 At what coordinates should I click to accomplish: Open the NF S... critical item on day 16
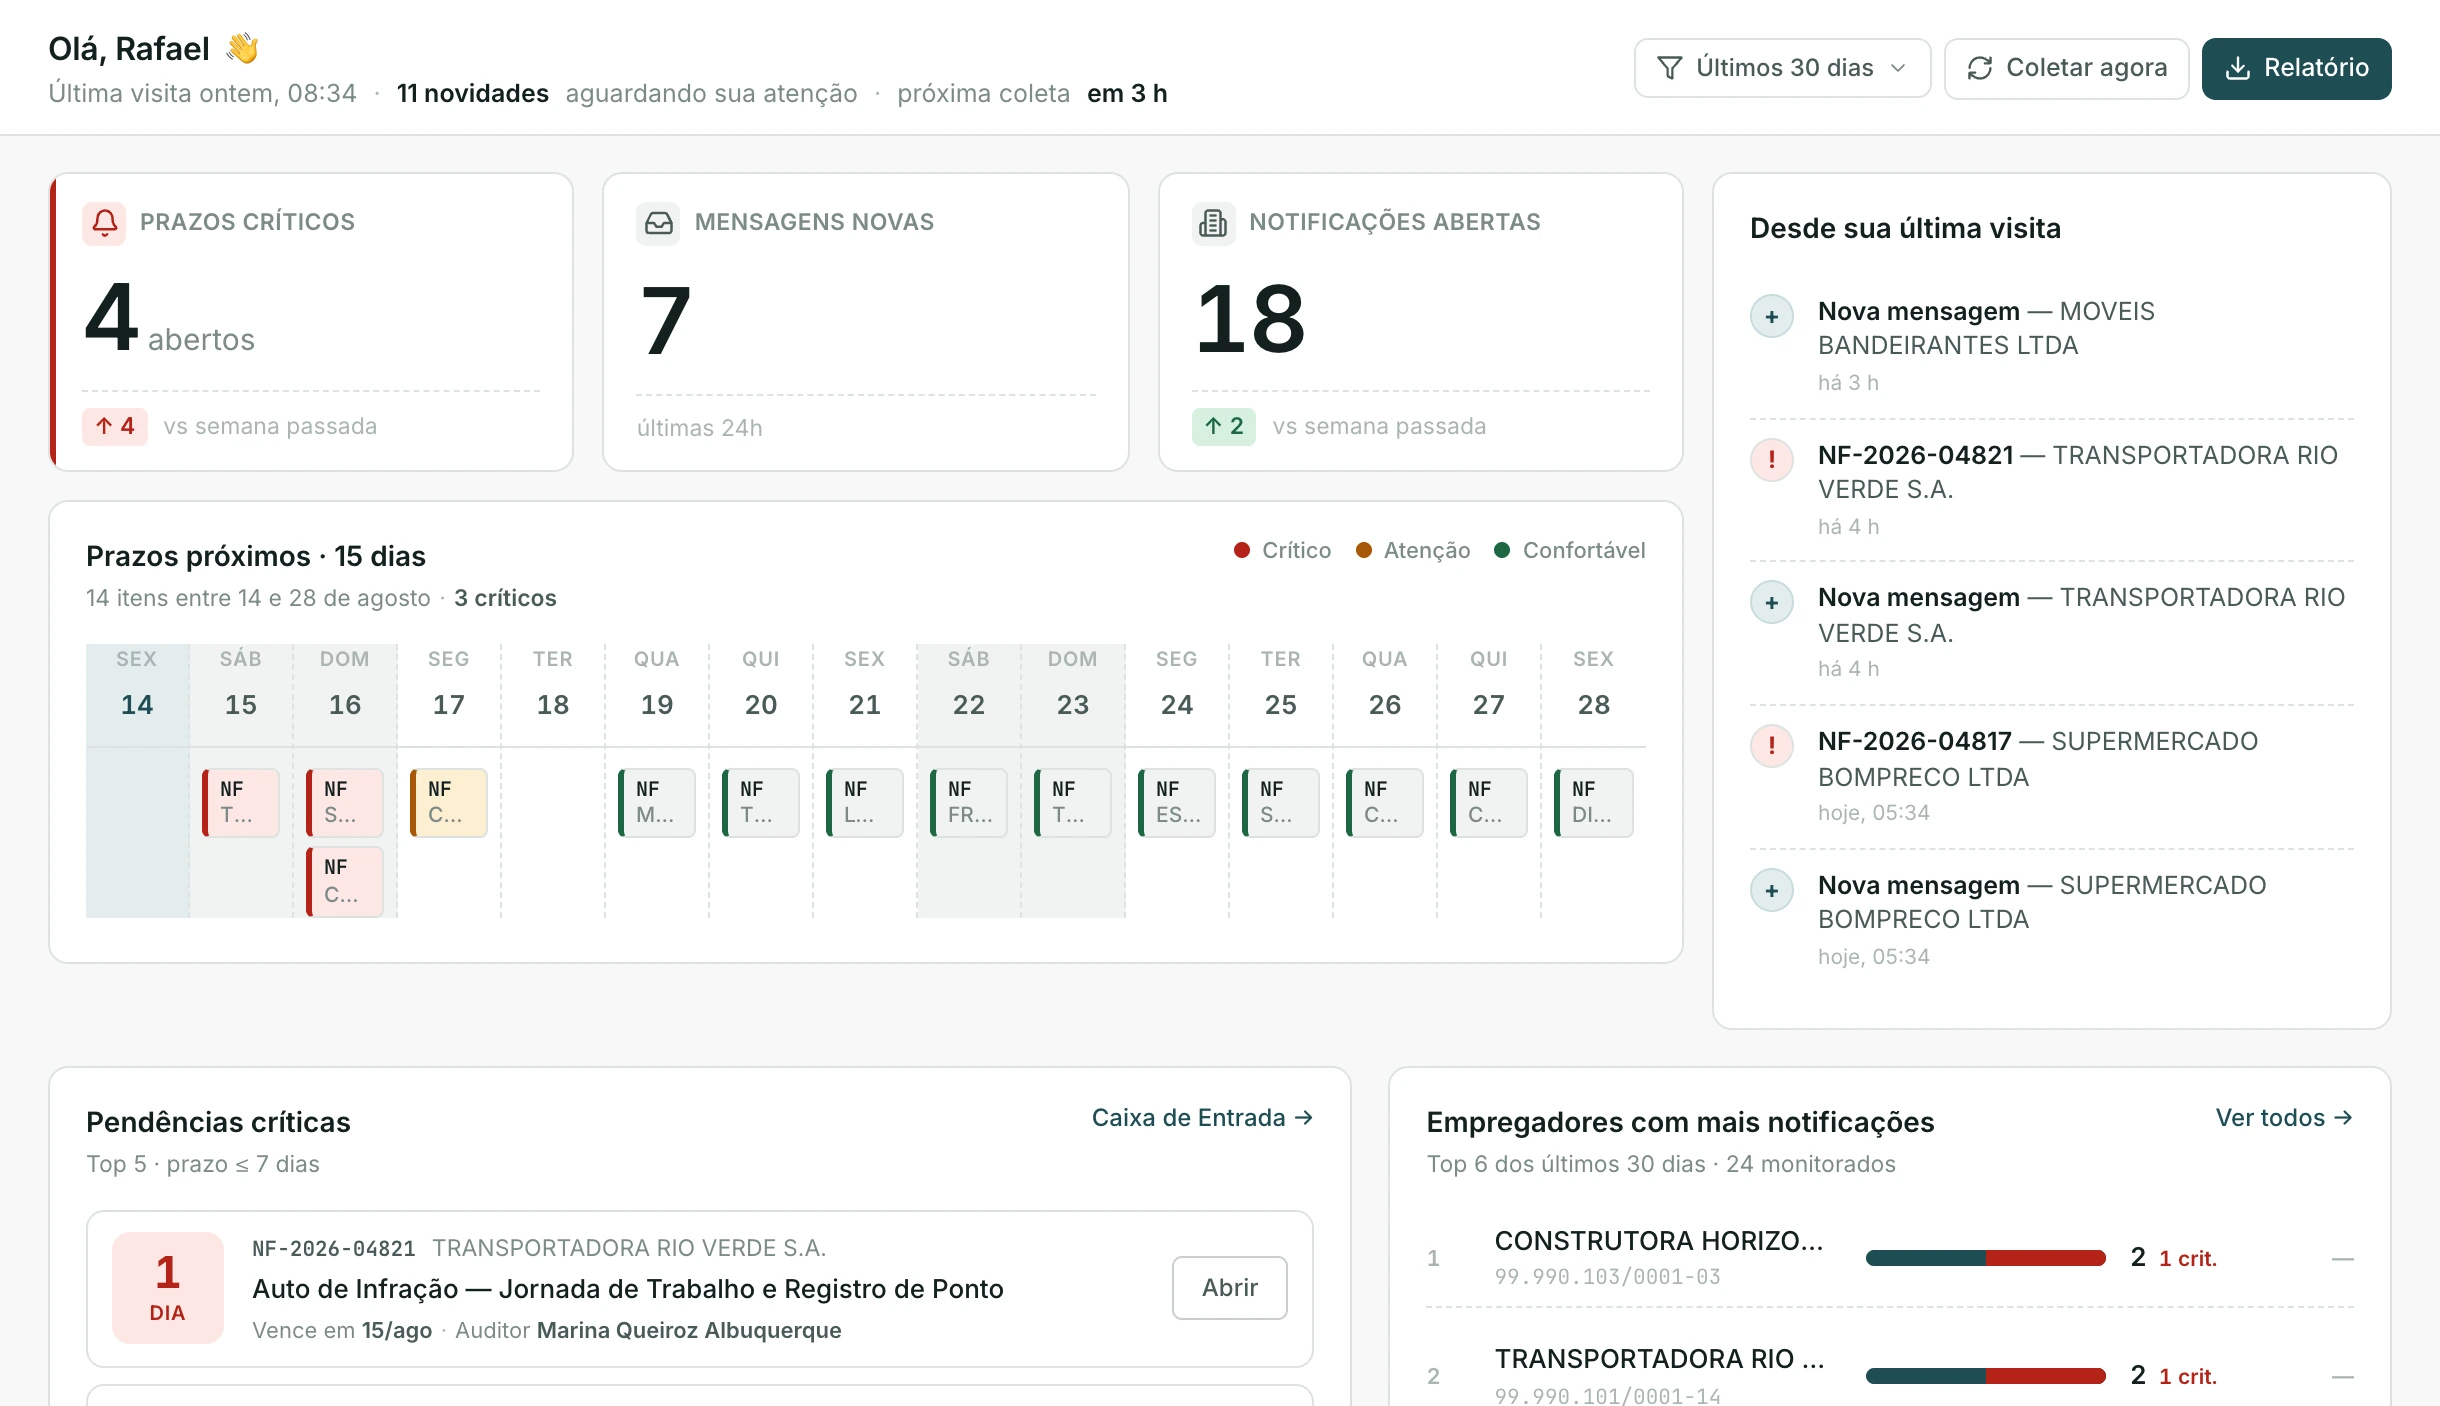(x=345, y=802)
